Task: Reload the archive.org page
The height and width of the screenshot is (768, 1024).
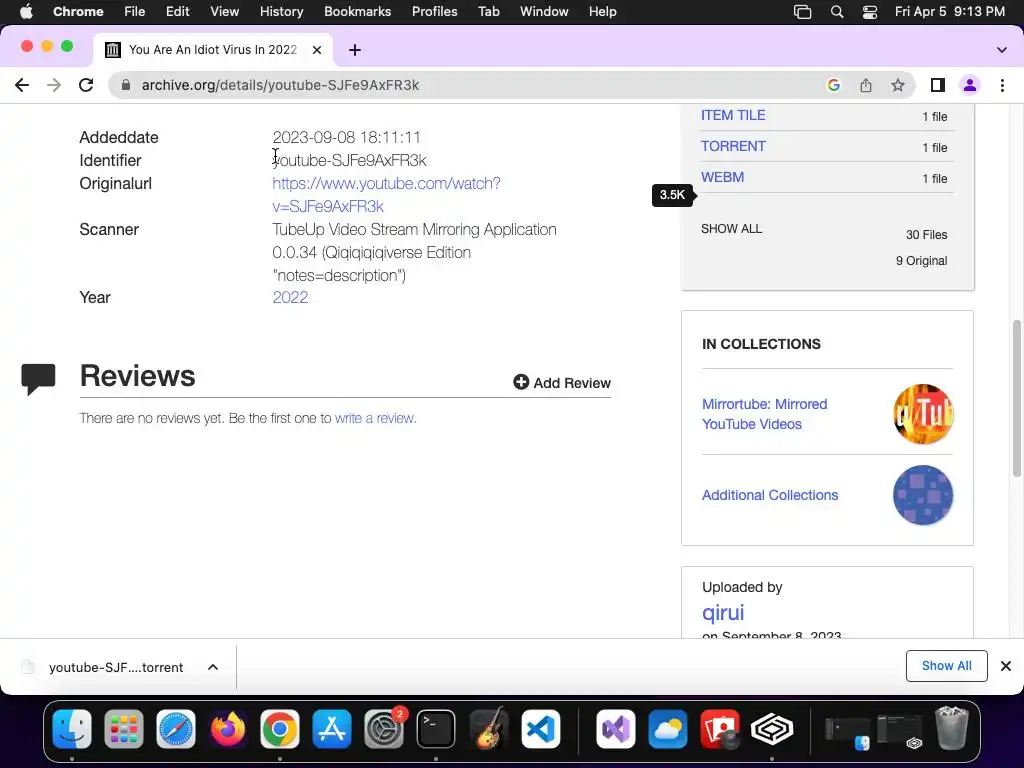Action: [86, 85]
